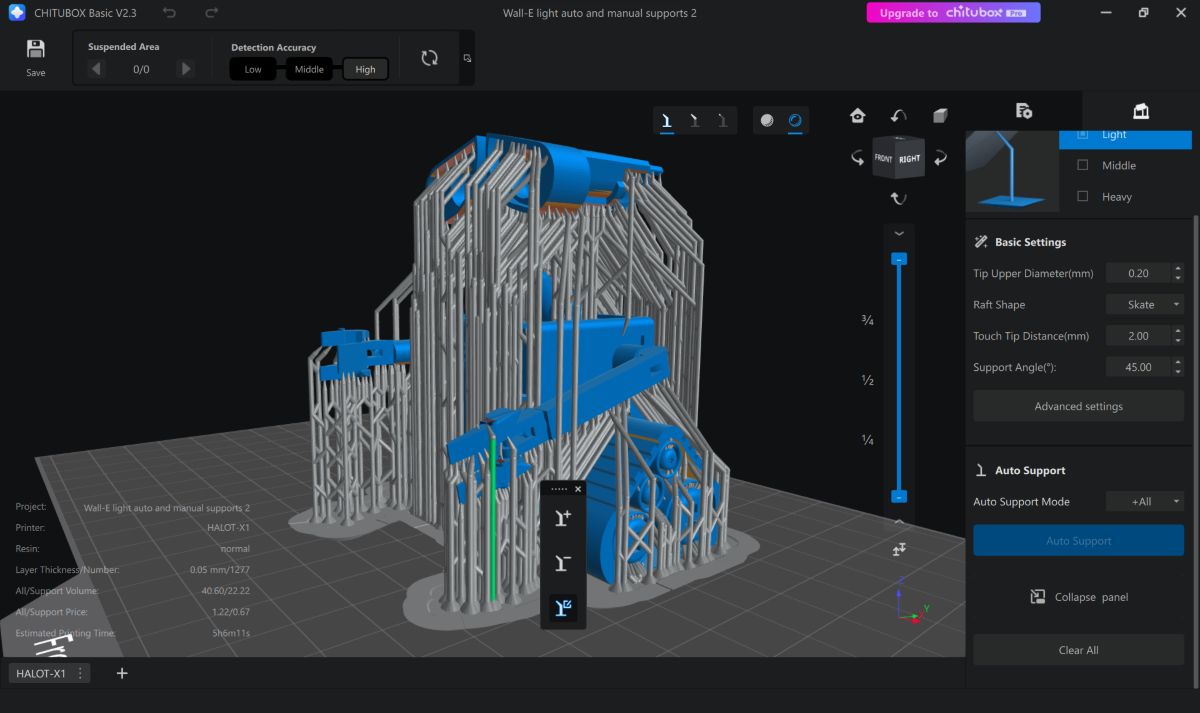Click the lower handle of layer slider
This screenshot has height=713, width=1200.
click(x=899, y=497)
